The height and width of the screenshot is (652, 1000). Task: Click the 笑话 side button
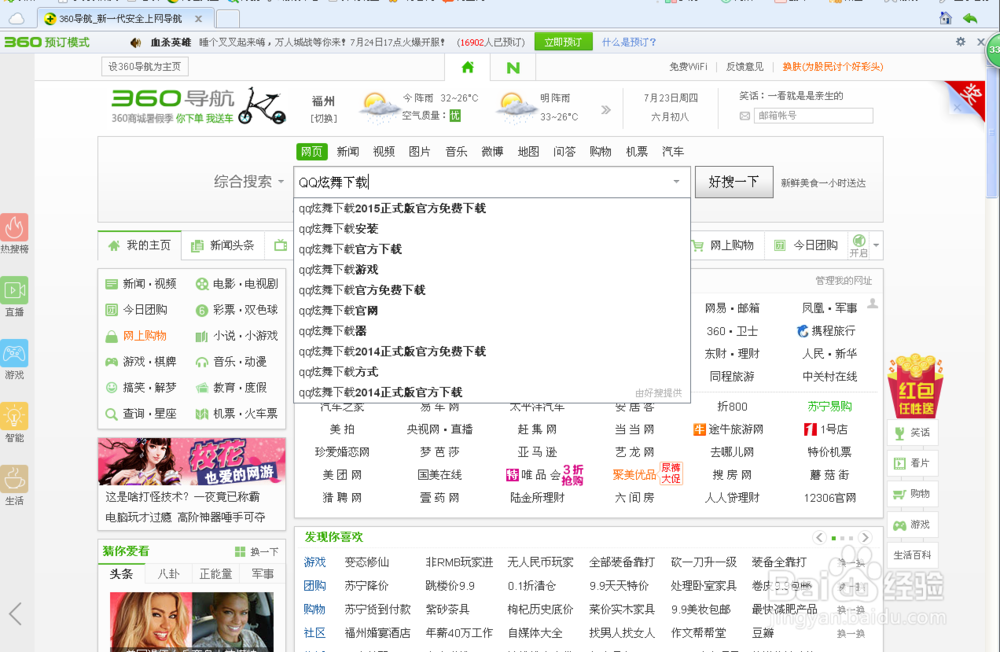coord(912,433)
